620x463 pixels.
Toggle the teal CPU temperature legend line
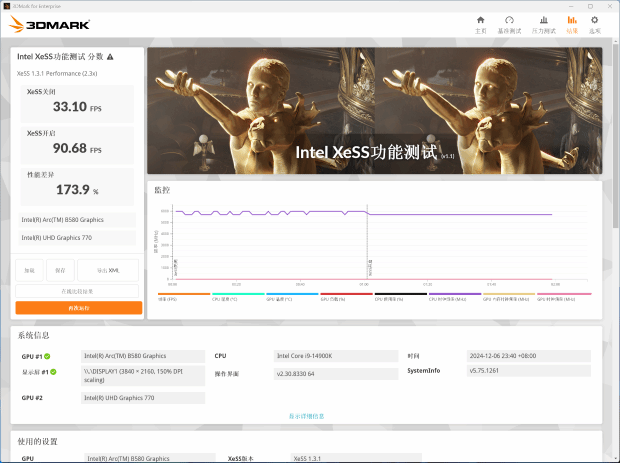[x=238, y=294]
